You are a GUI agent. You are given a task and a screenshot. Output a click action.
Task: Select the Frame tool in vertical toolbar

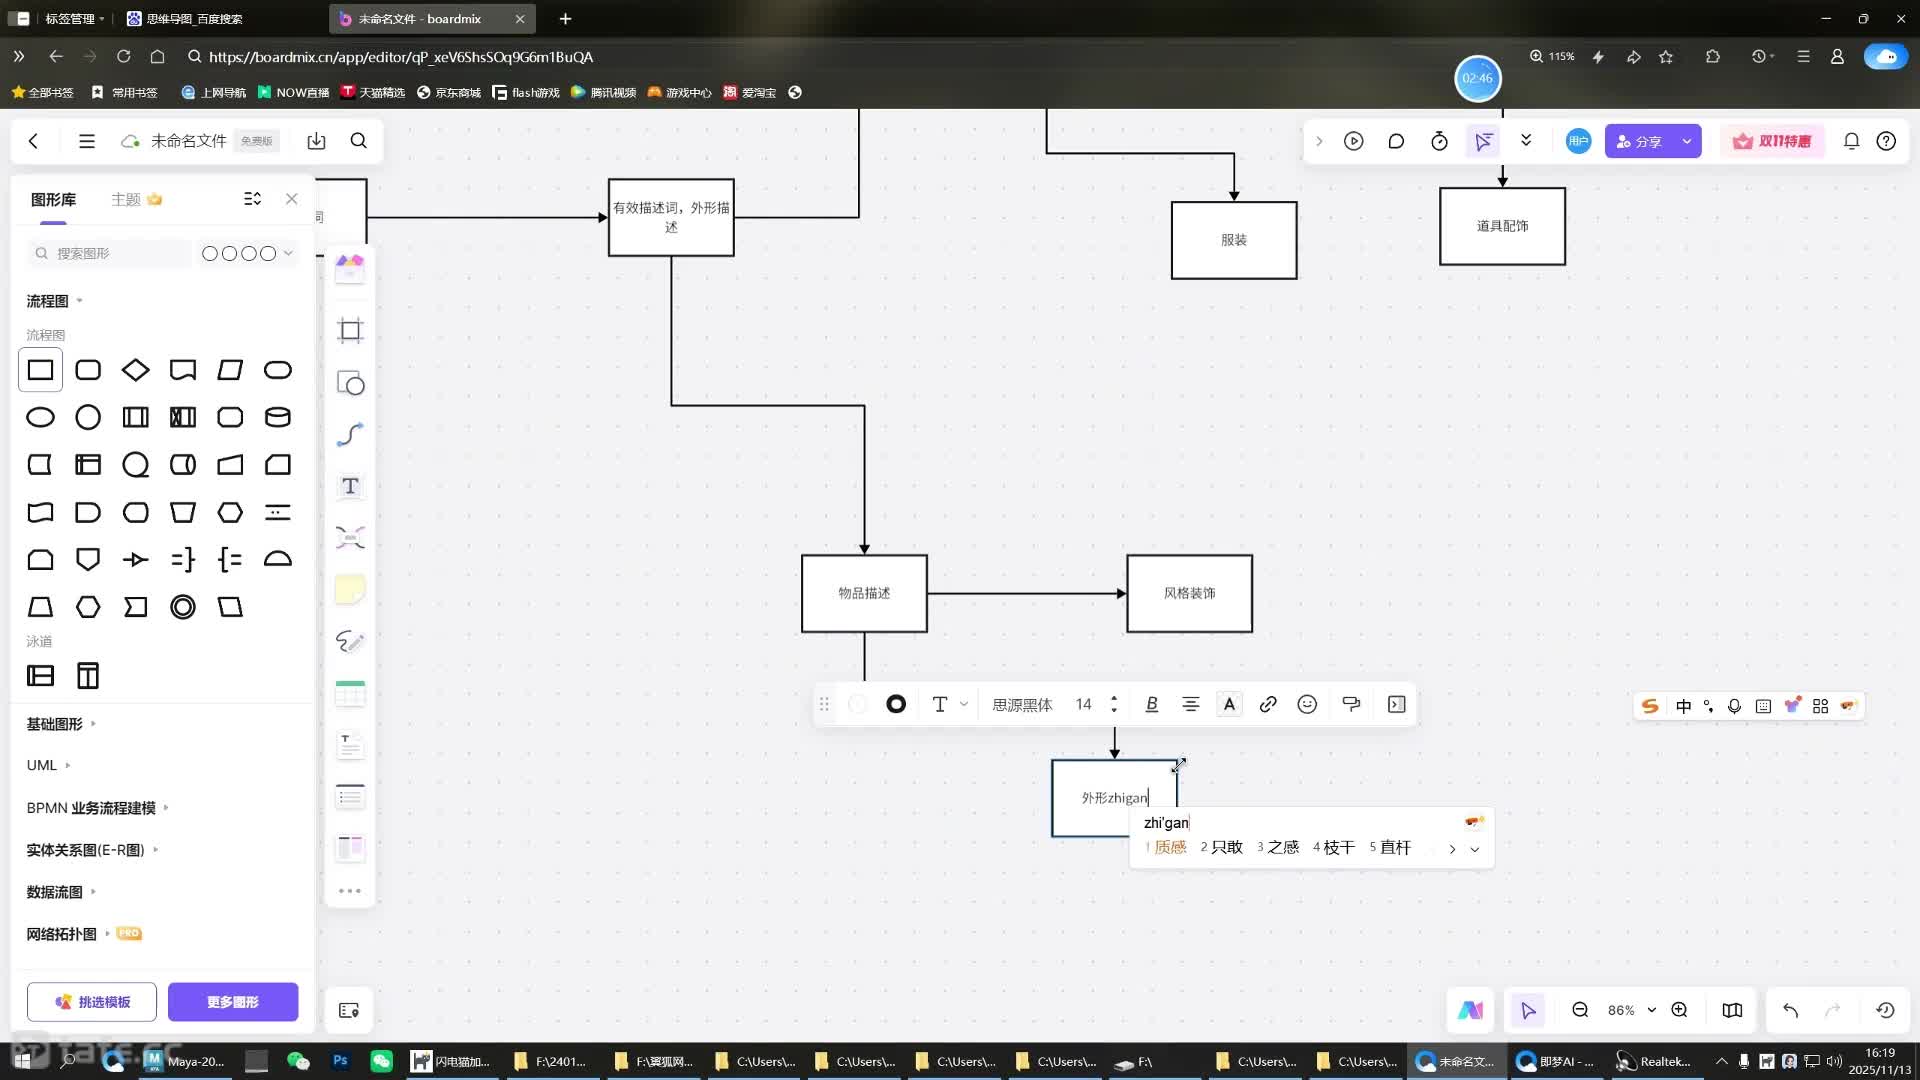pos(350,331)
